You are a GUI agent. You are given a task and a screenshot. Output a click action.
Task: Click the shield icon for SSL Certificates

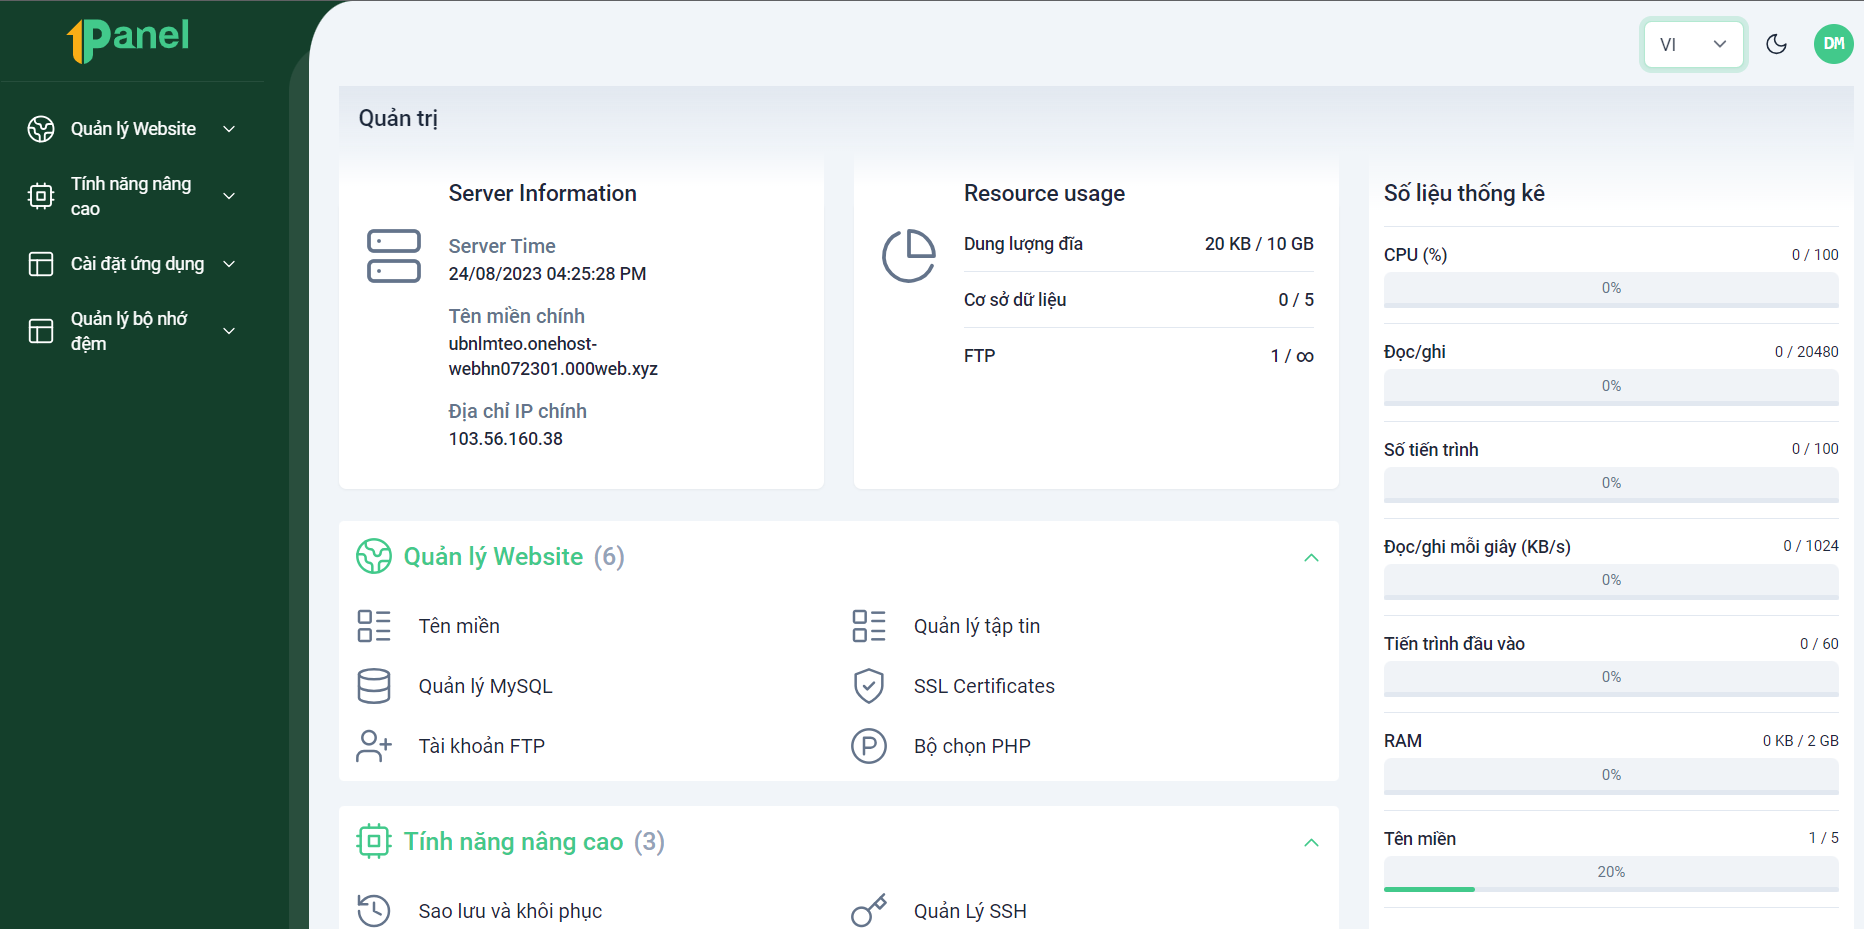[869, 686]
